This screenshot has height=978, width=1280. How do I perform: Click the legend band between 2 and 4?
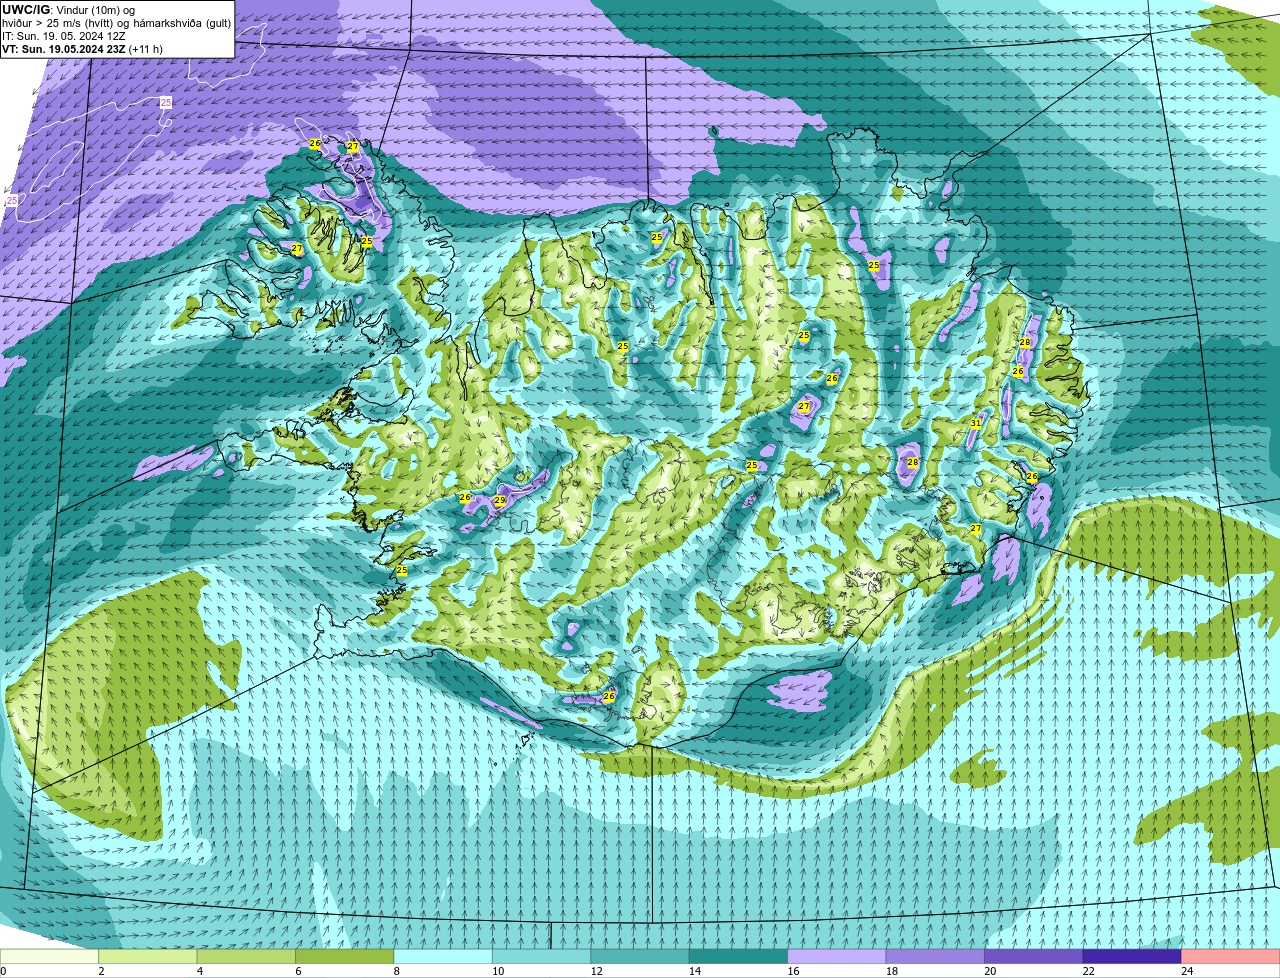pos(149,956)
